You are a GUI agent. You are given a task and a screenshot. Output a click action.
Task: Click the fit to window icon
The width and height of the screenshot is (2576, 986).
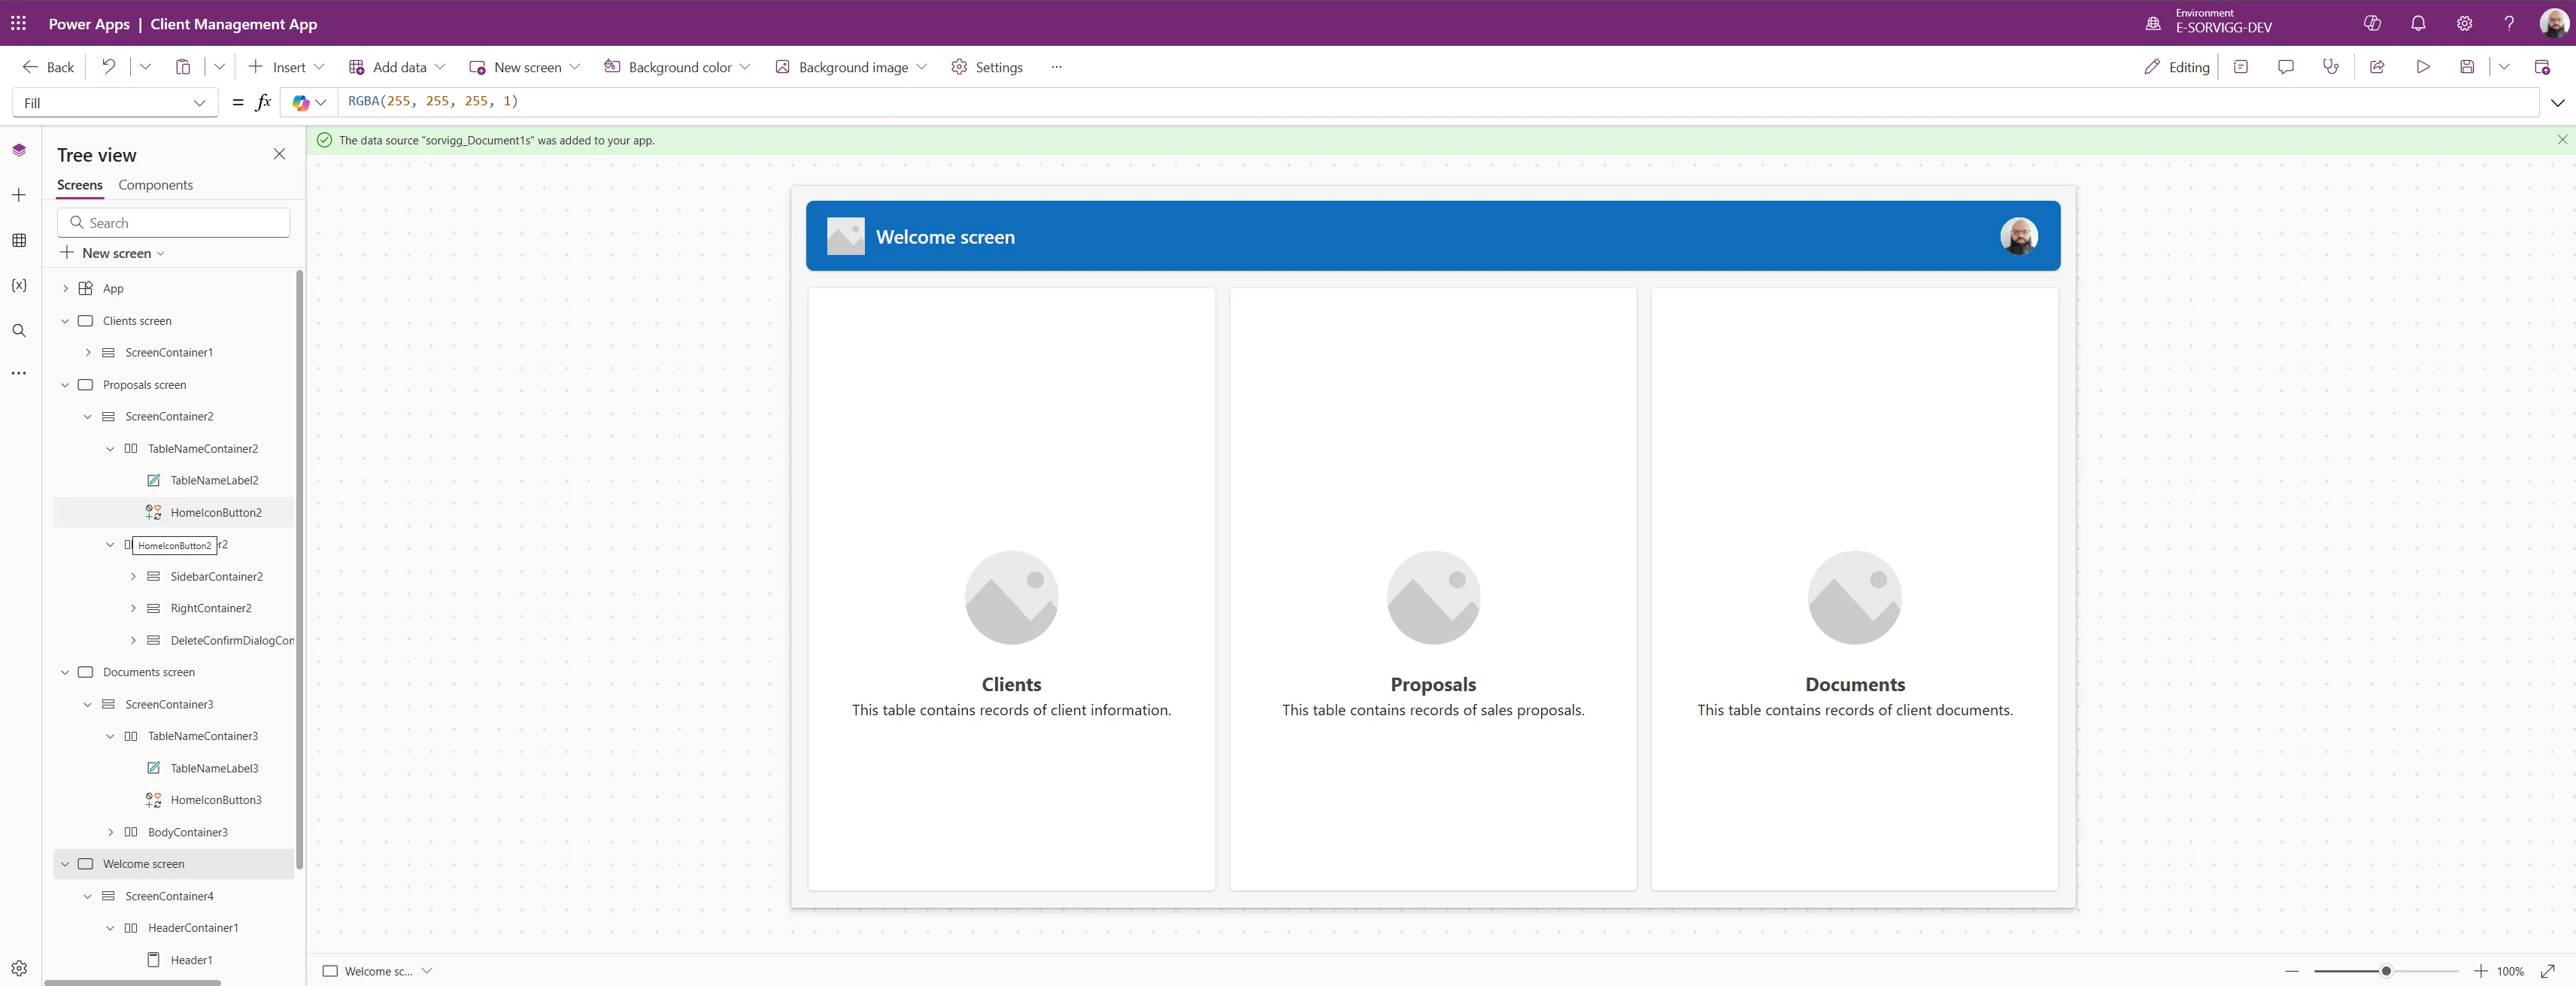pyautogui.click(x=2547, y=971)
